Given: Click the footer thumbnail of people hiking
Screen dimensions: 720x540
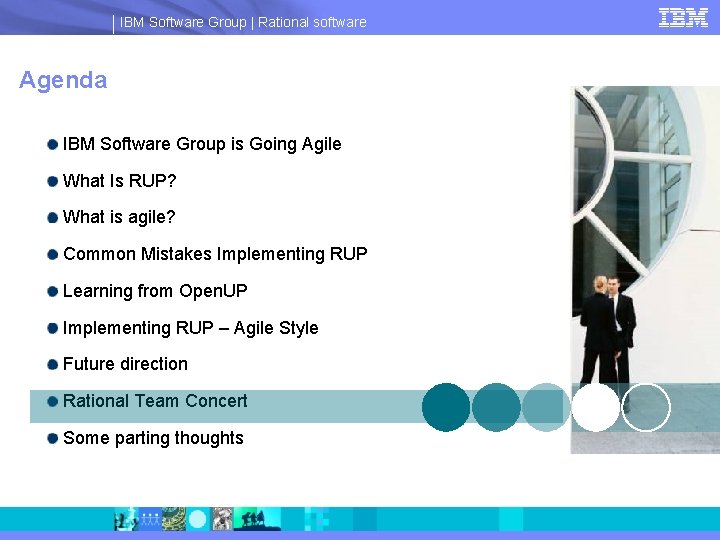Looking at the screenshot, I should coord(257,519).
